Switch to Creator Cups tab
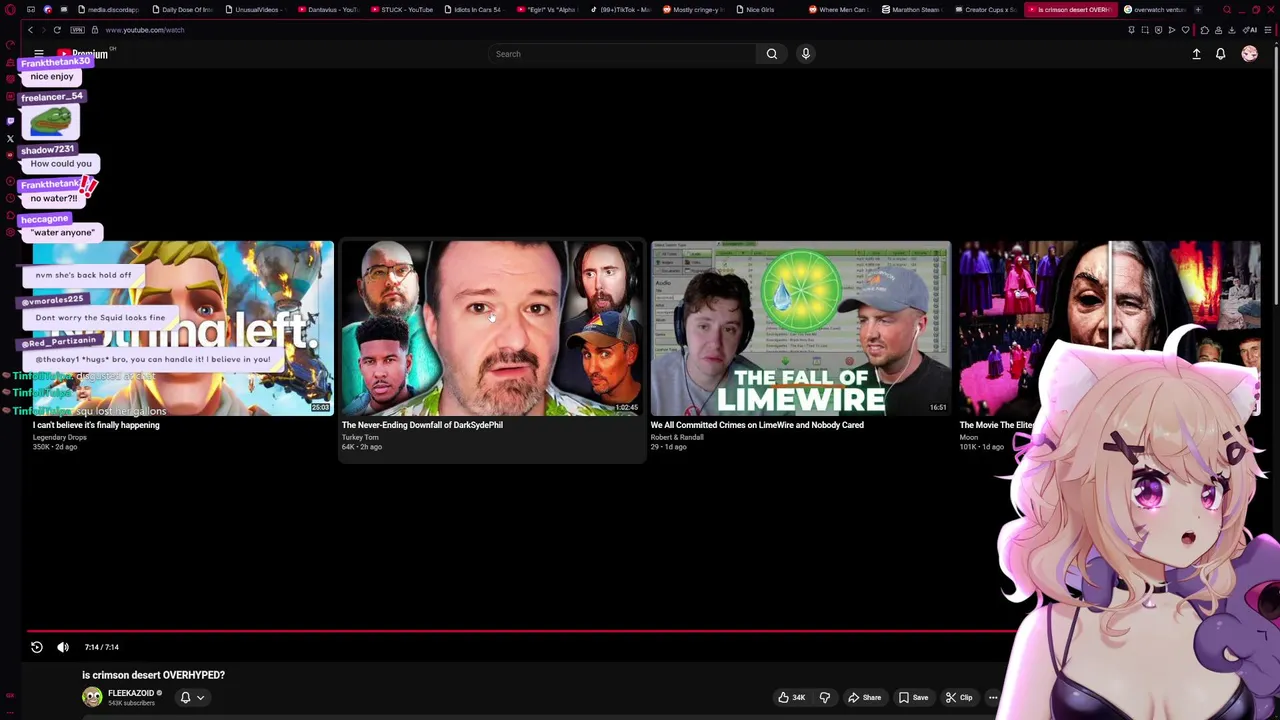The image size is (1280, 720). pyautogui.click(x=987, y=10)
